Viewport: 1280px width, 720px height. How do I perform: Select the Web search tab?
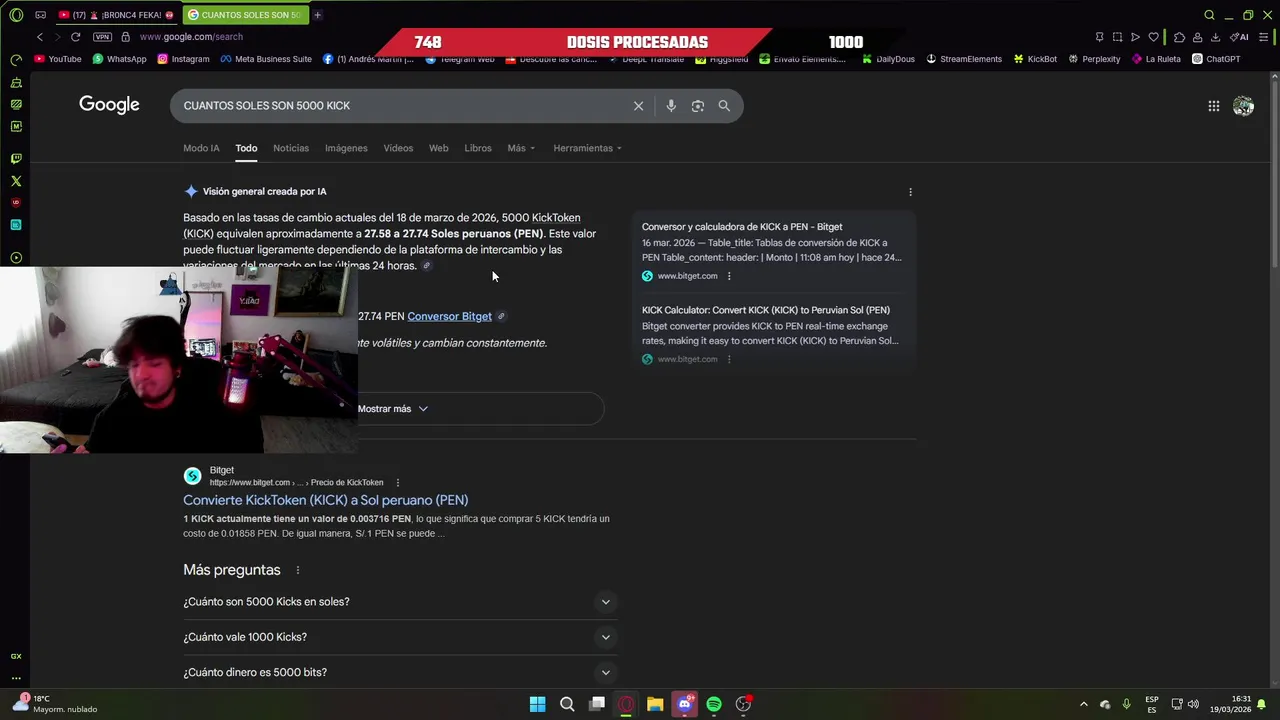[439, 148]
